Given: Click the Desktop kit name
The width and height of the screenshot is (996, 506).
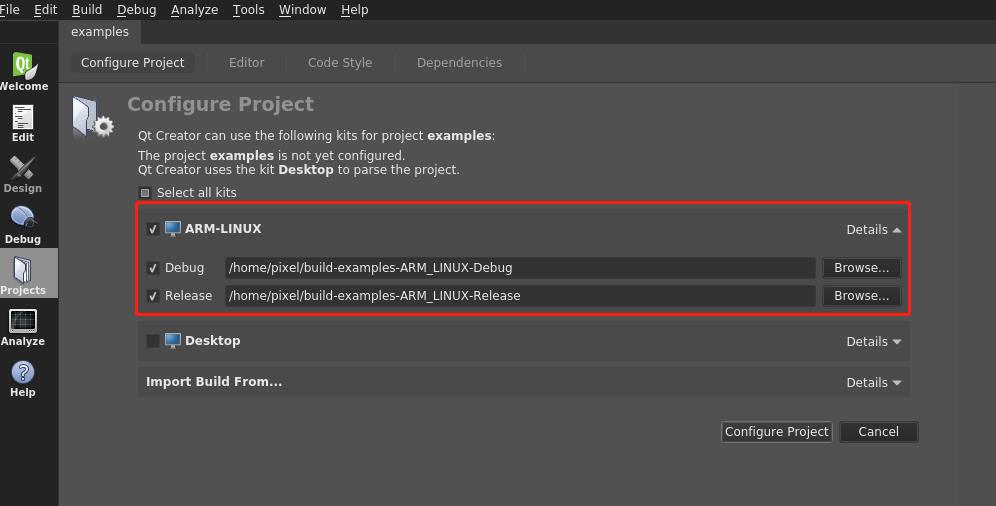Looking at the screenshot, I should coord(213,341).
